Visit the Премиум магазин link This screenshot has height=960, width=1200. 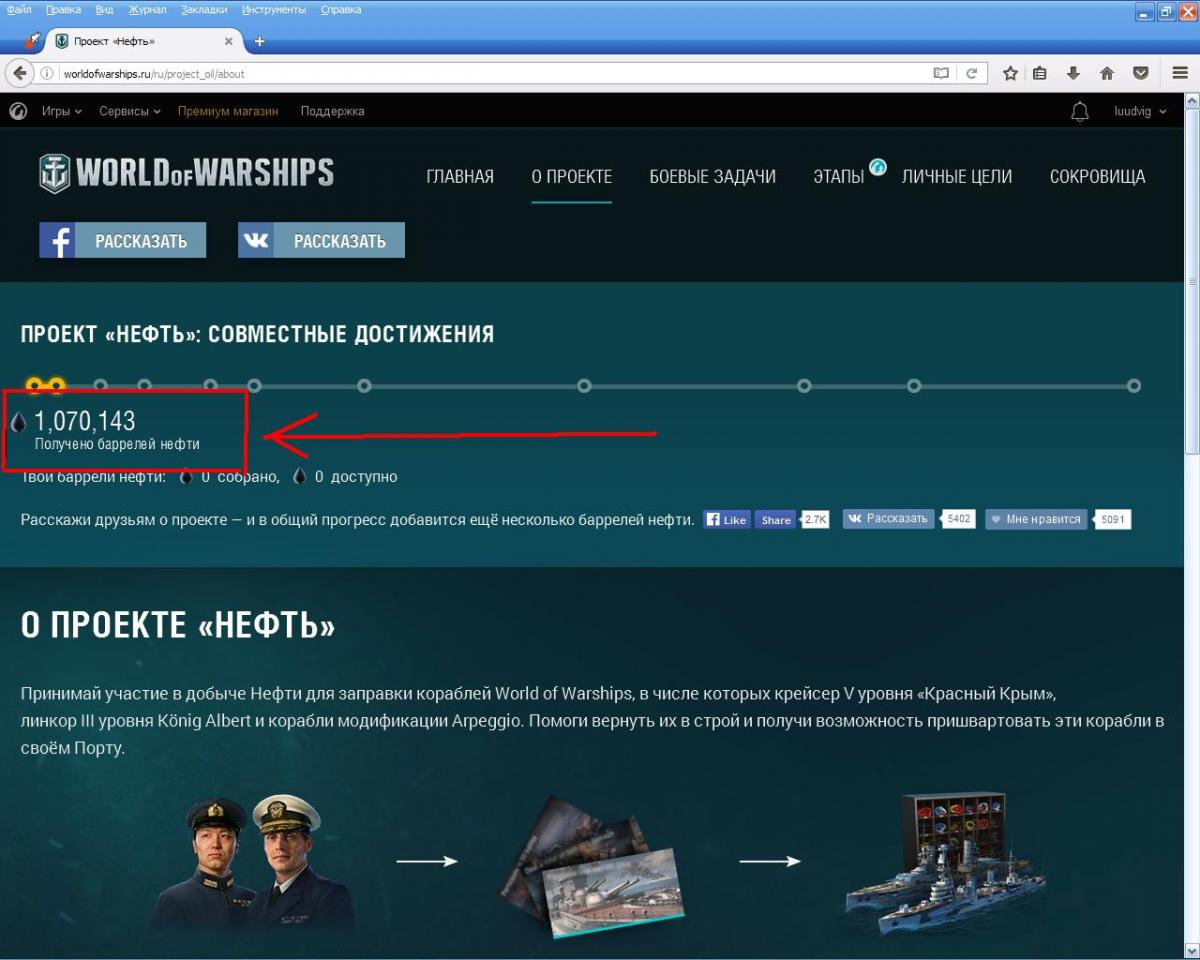pyautogui.click(x=228, y=111)
